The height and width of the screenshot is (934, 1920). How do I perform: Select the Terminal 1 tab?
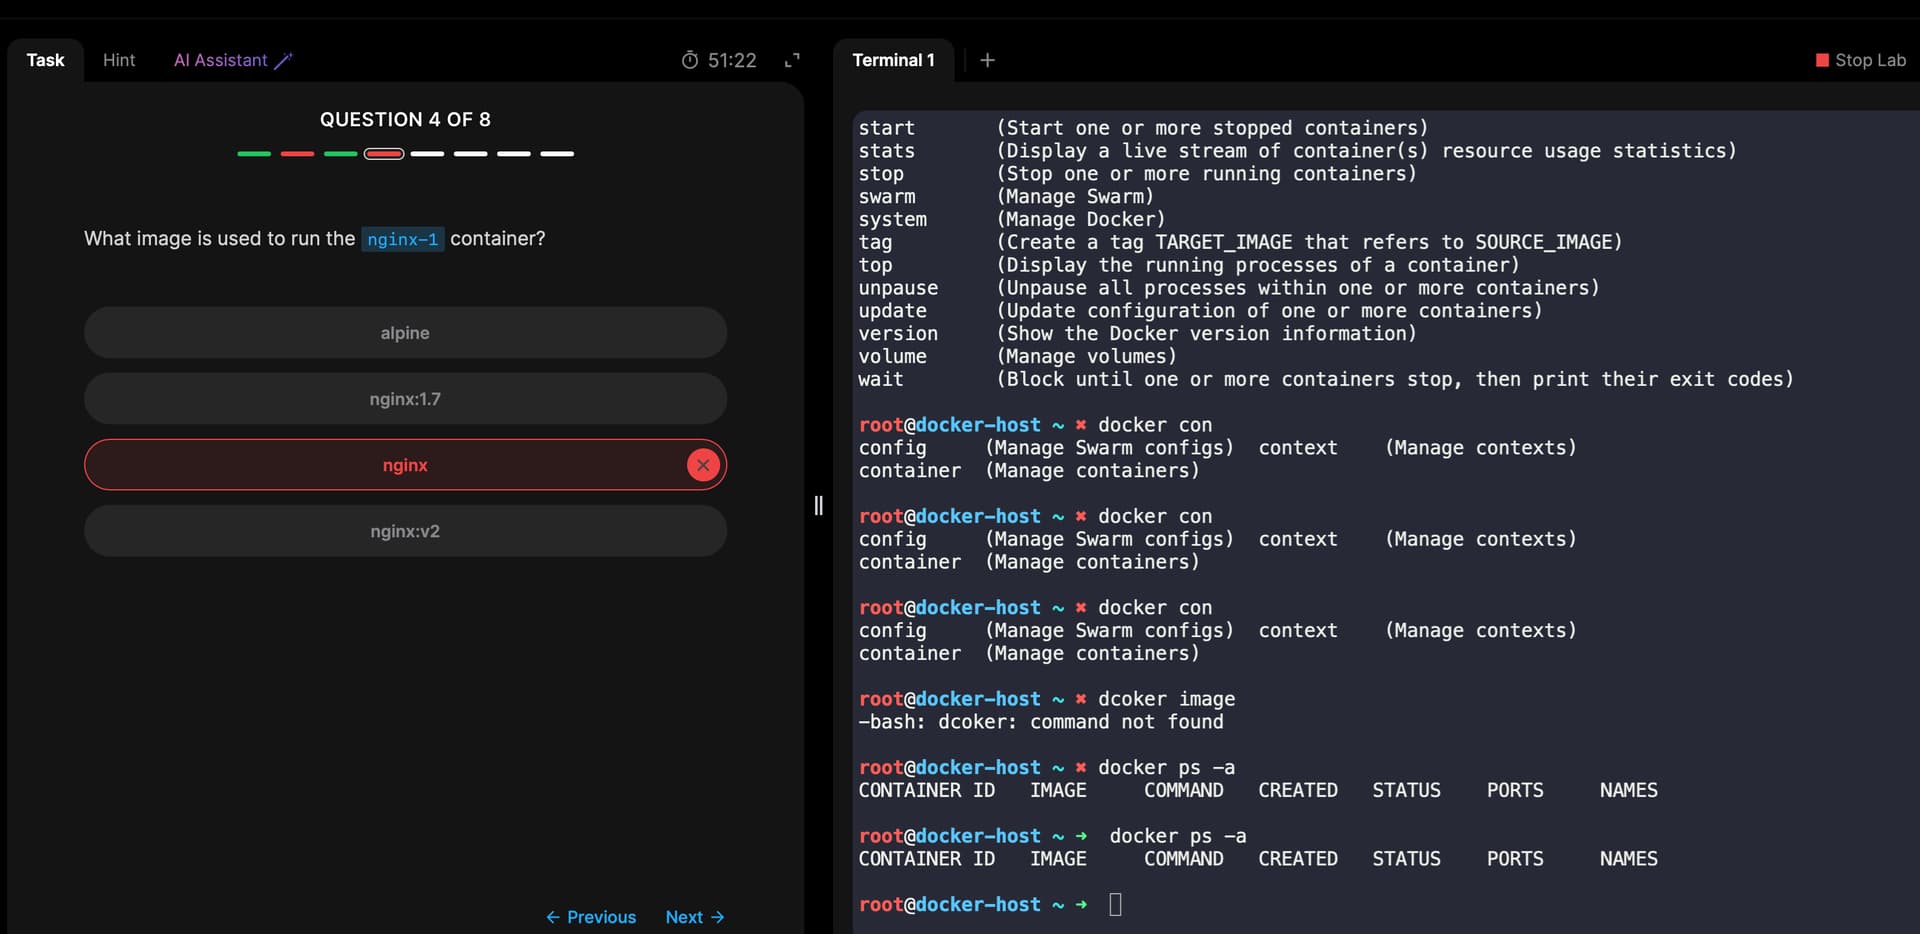coord(893,60)
